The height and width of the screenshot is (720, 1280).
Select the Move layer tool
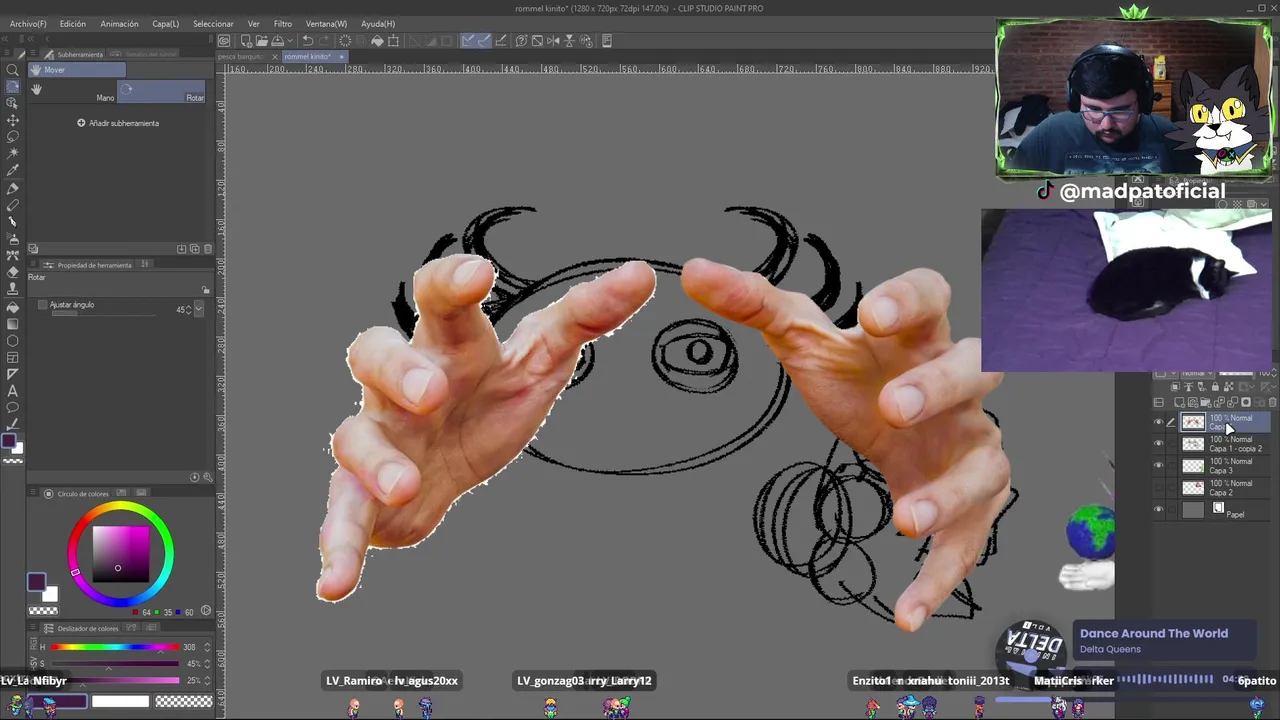point(13,120)
